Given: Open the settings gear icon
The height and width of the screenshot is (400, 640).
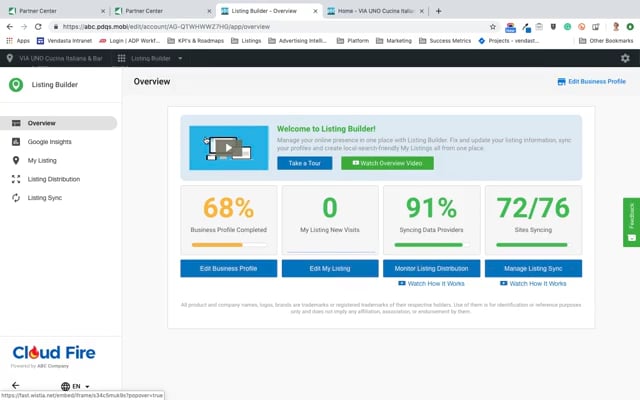Looking at the screenshot, I should coord(625,58).
